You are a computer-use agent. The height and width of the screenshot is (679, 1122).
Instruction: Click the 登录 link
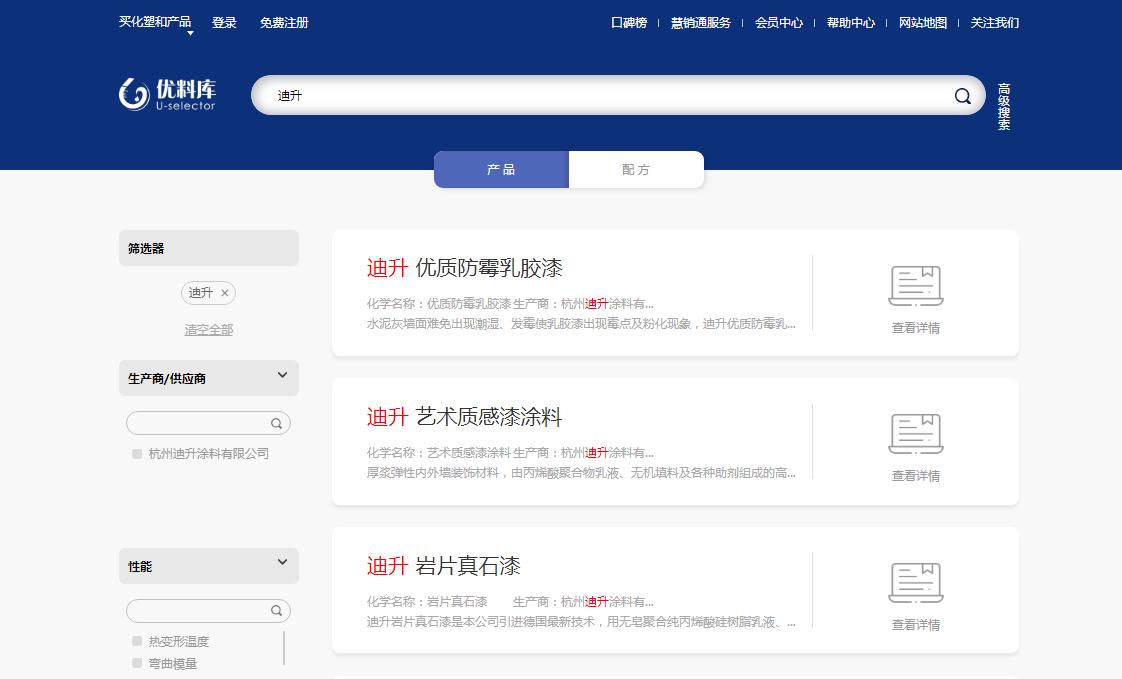pos(224,23)
